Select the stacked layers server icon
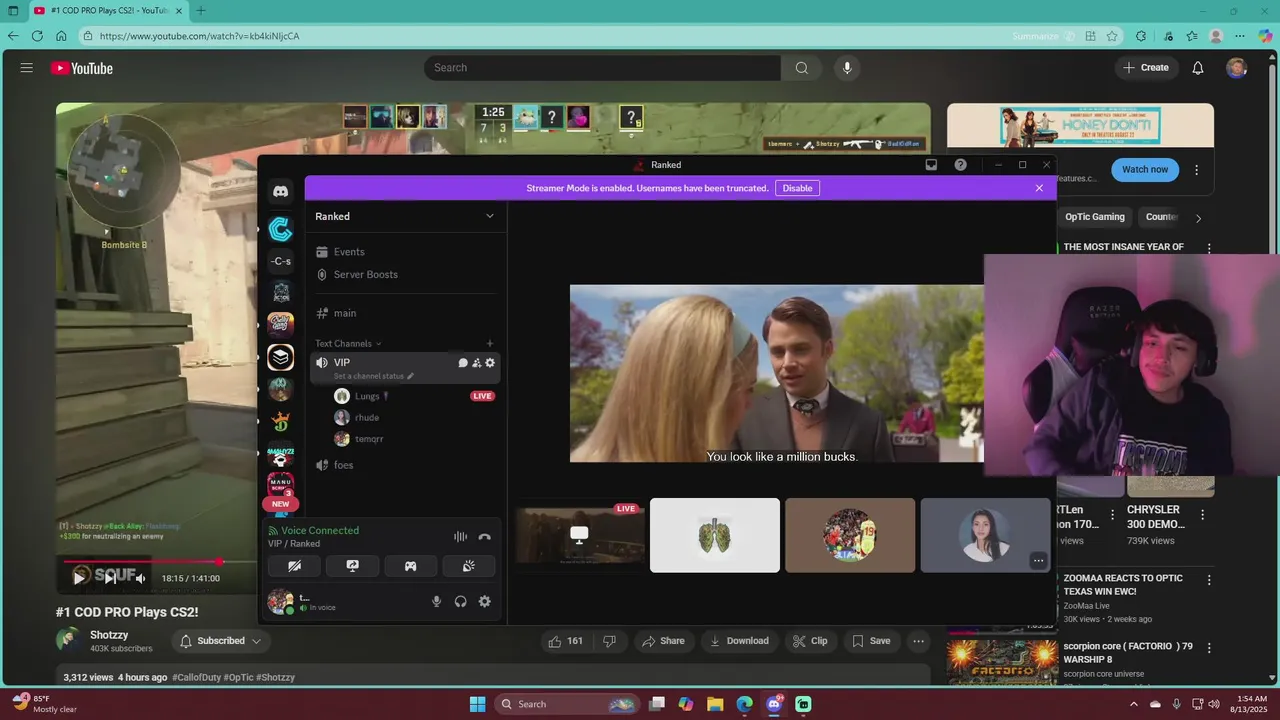The height and width of the screenshot is (720, 1280). coord(281,357)
